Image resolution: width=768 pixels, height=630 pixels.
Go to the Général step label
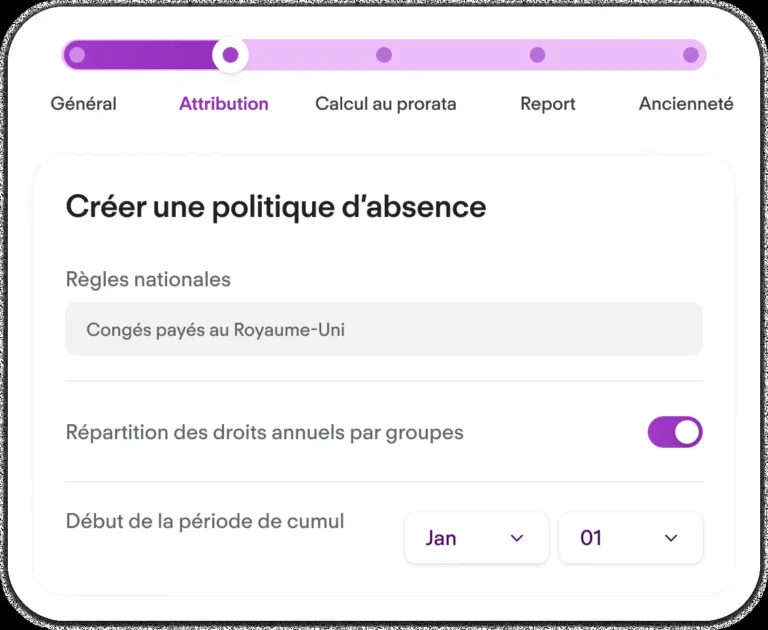83,104
